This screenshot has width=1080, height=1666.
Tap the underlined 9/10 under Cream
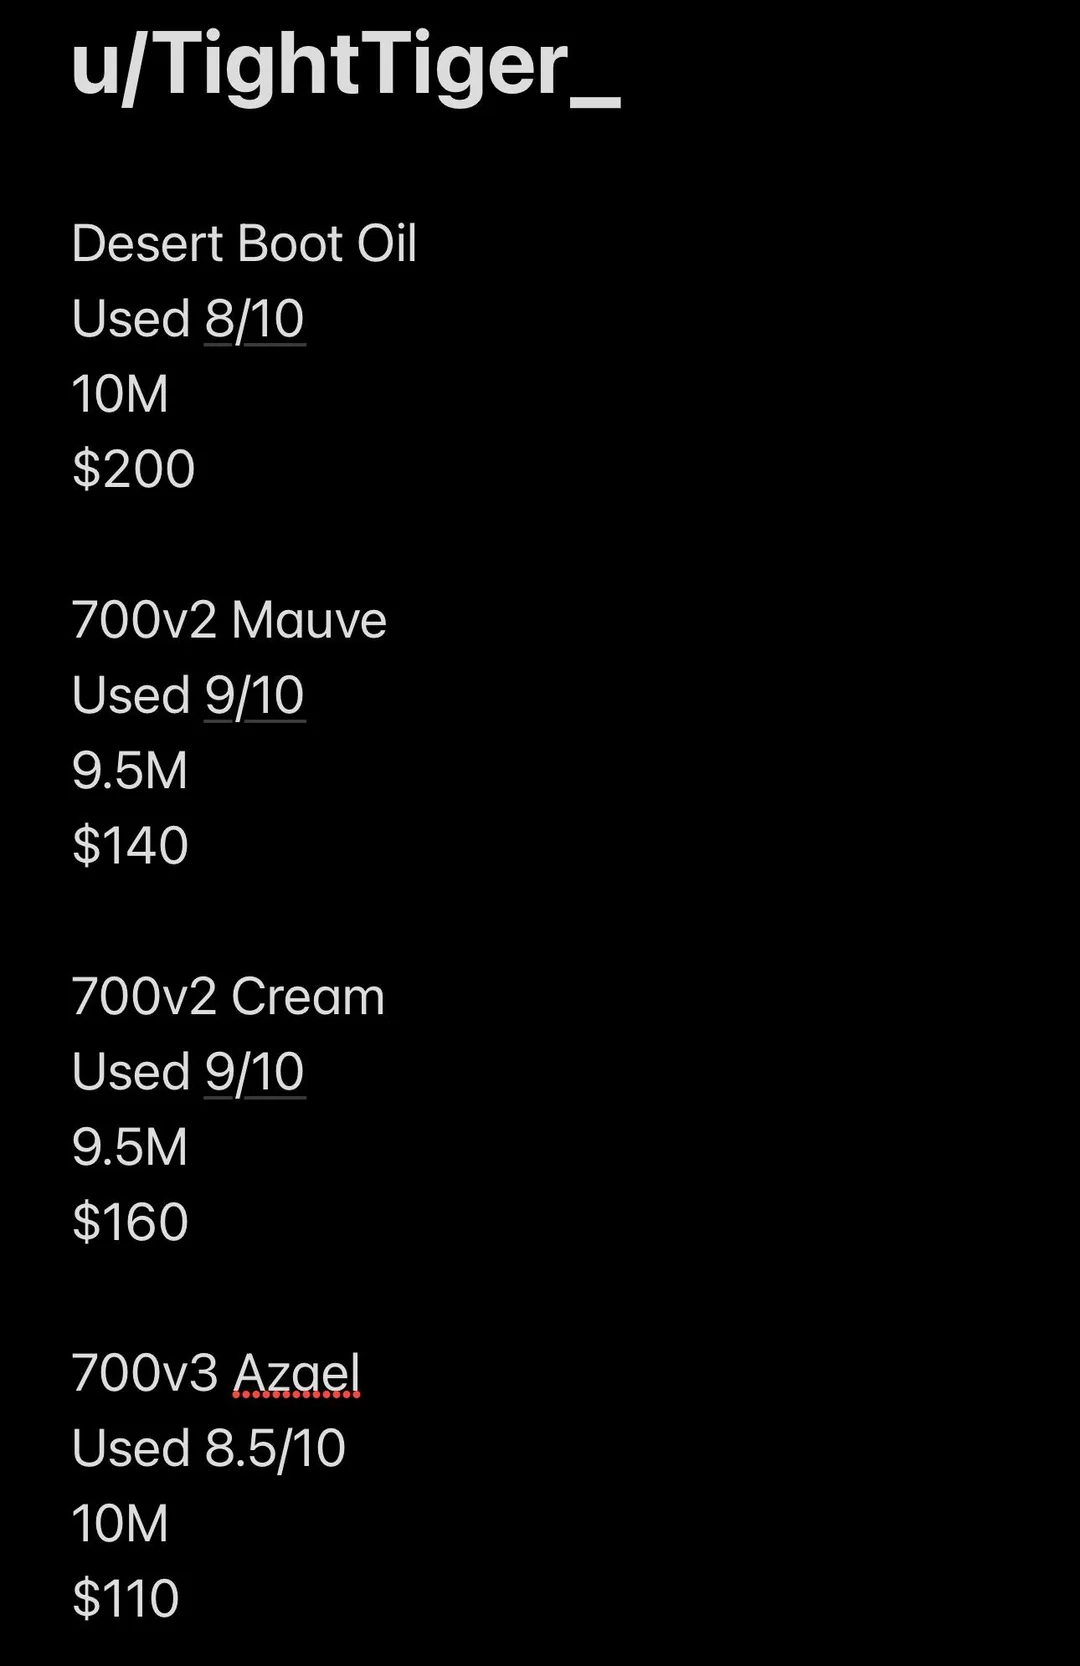(255, 1072)
